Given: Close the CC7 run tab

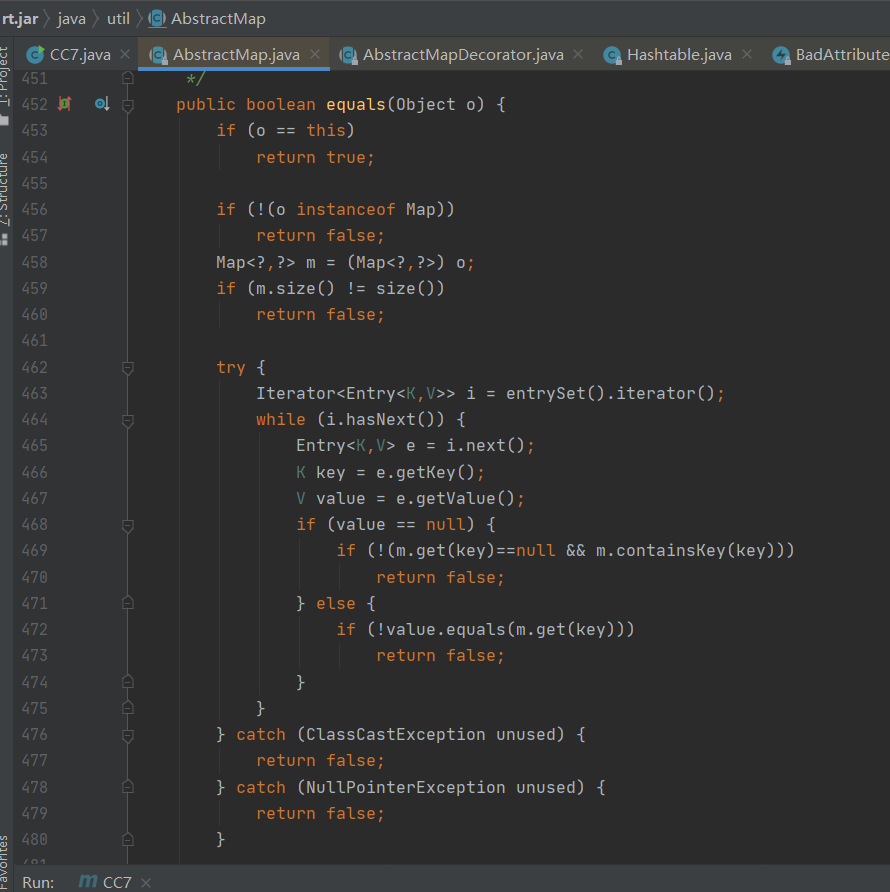Looking at the screenshot, I should click(146, 882).
